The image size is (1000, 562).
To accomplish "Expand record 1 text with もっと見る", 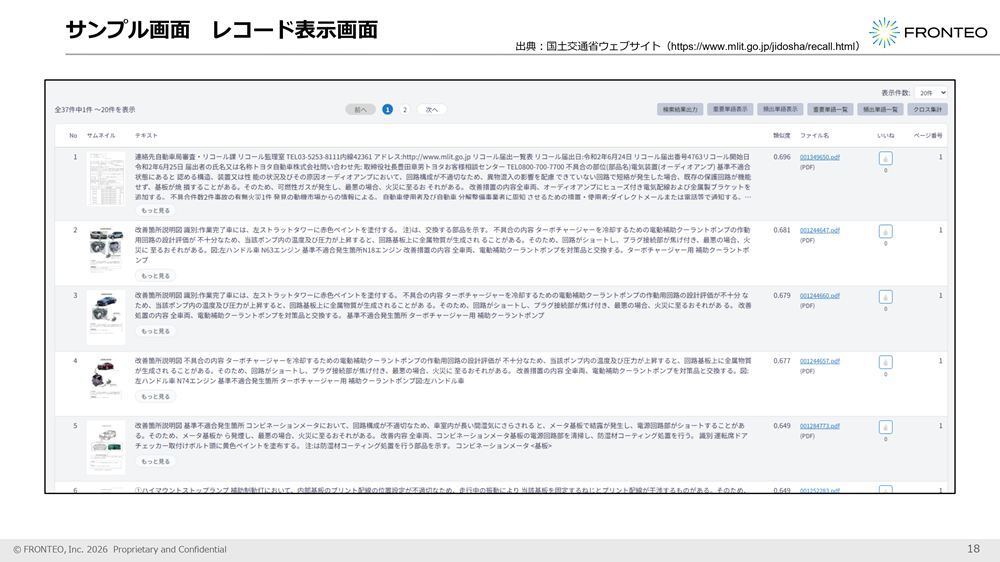I will (156, 211).
